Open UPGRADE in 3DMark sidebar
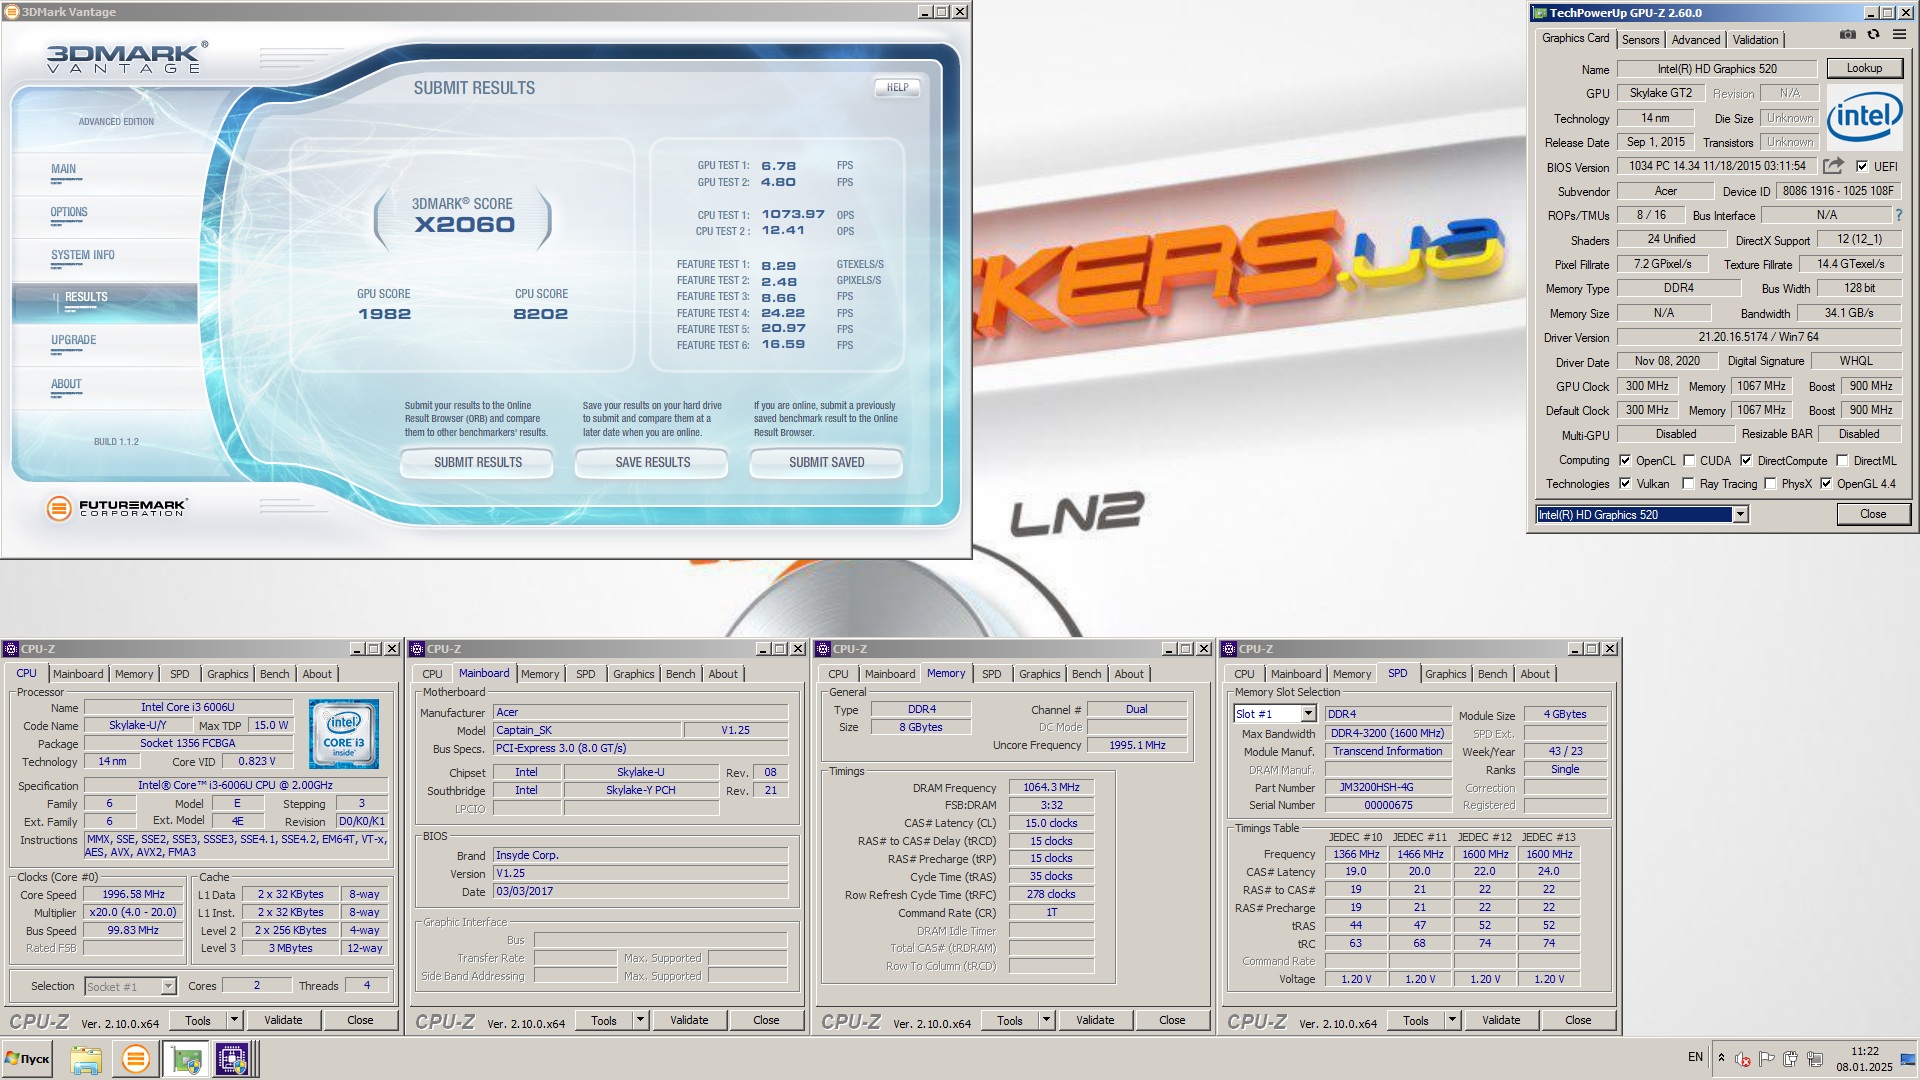This screenshot has height=1080, width=1920. point(74,340)
